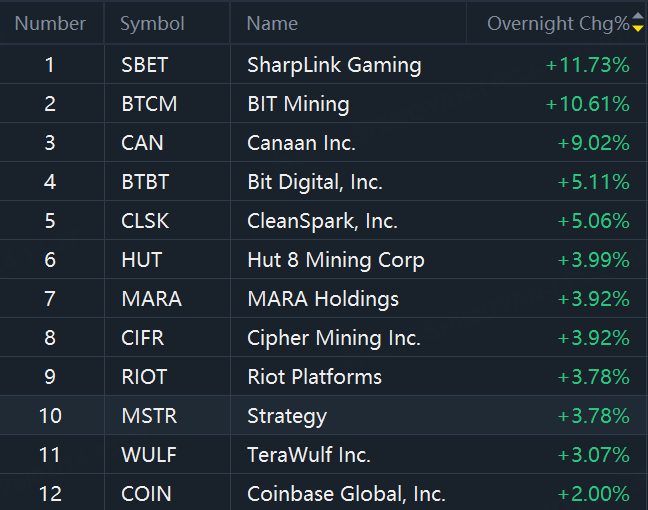
Task: Open Bit Digital, Inc. row
Action: [315, 182]
